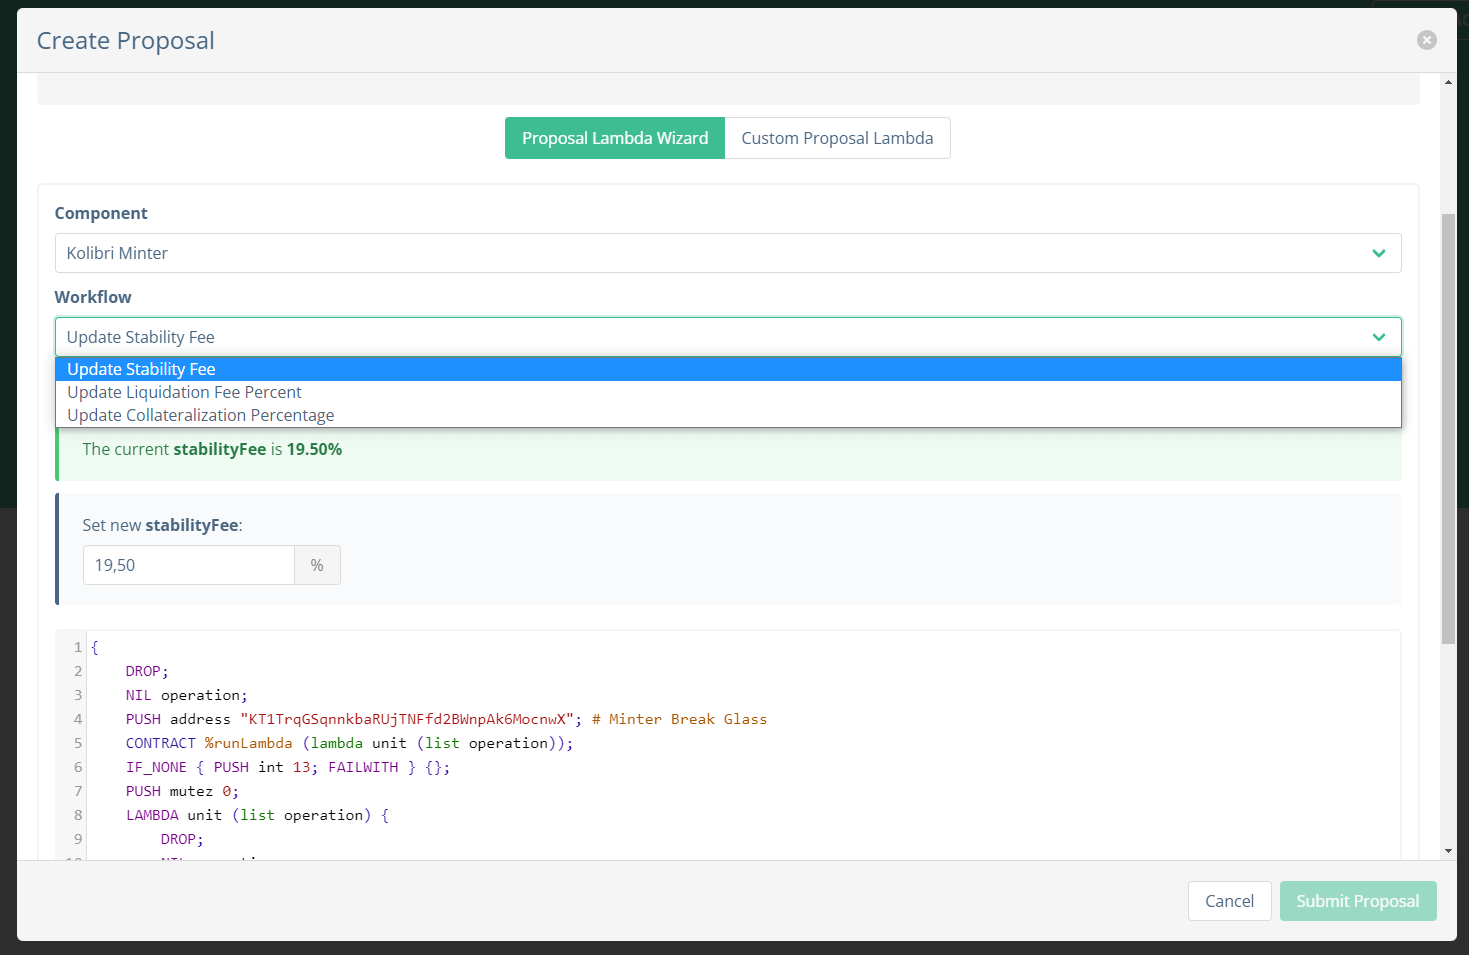
Task: Click the PUSH mutez 0 code line
Action: [182, 791]
